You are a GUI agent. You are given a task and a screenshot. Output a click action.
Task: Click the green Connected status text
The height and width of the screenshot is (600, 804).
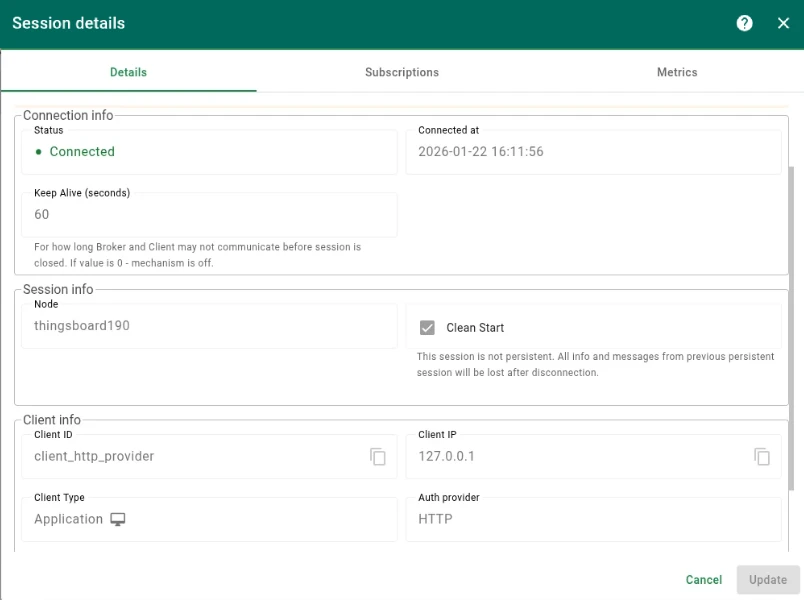point(82,152)
